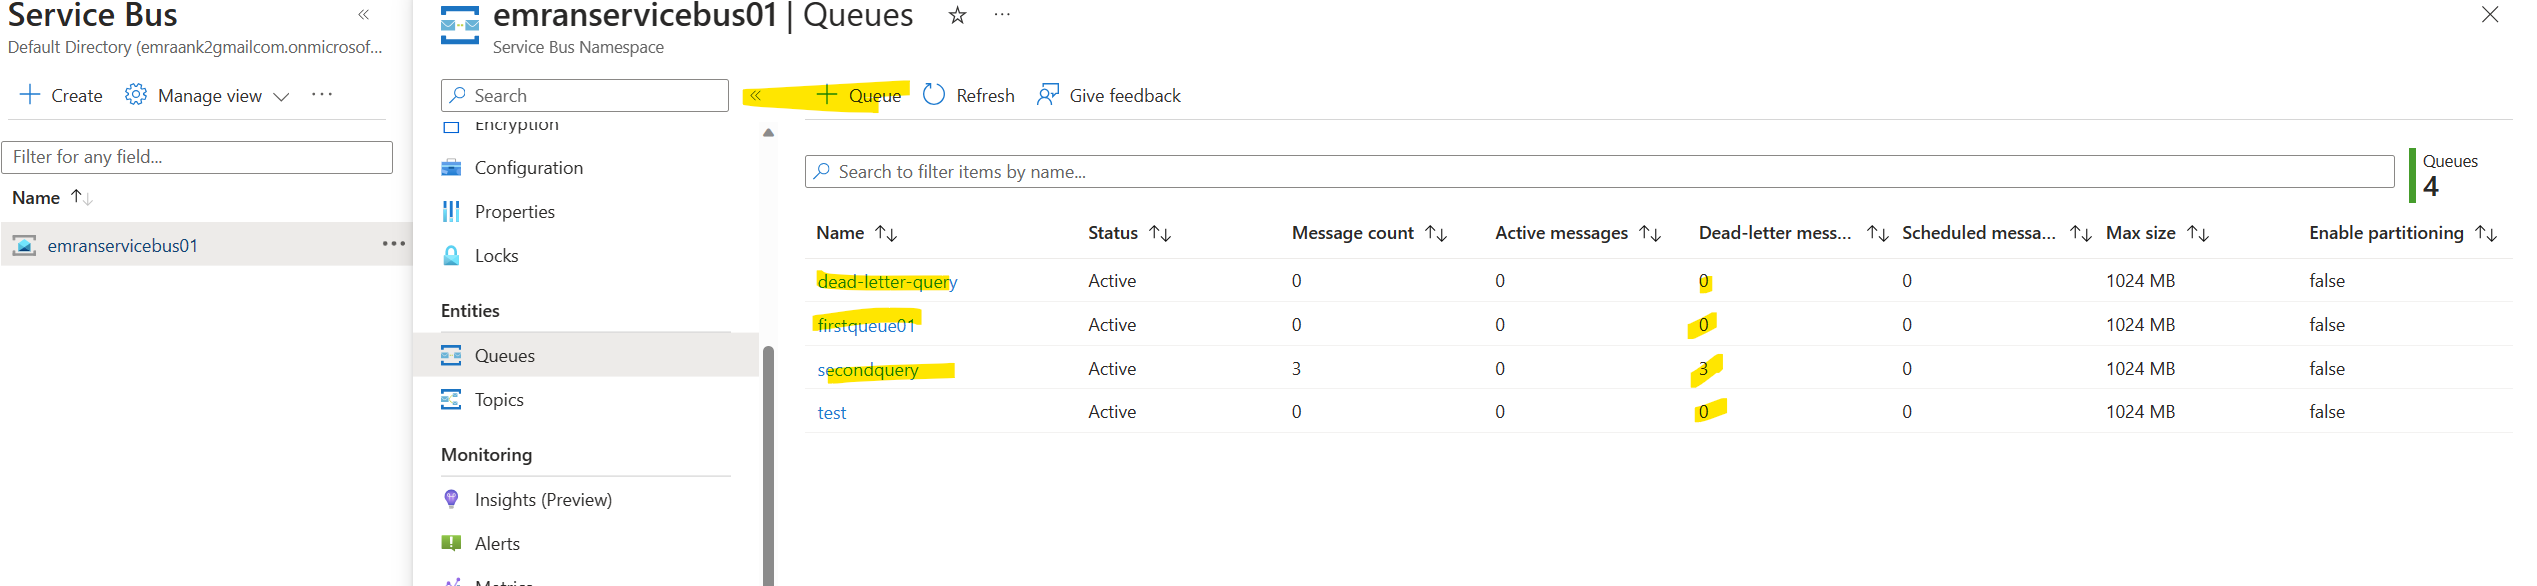Collapse the resource menu with double chevron
This screenshot has height=586, width=2537.
tap(756, 96)
